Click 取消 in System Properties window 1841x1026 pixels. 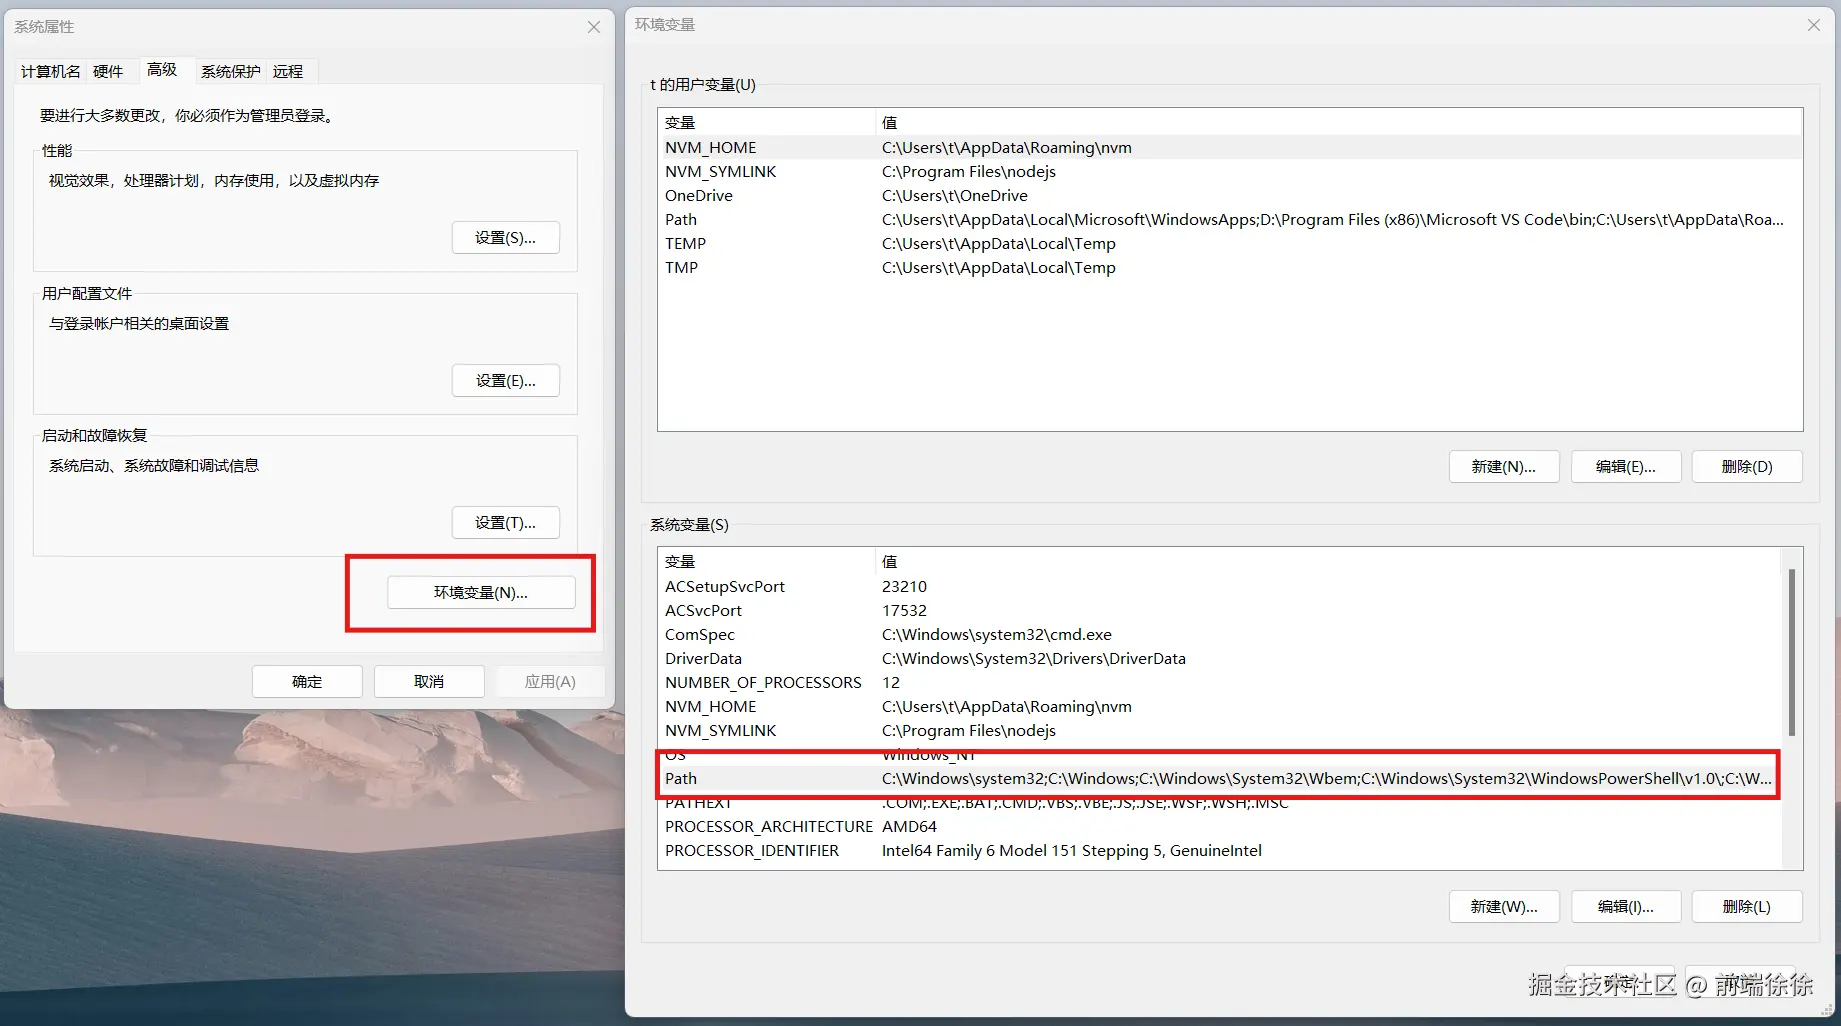429,681
